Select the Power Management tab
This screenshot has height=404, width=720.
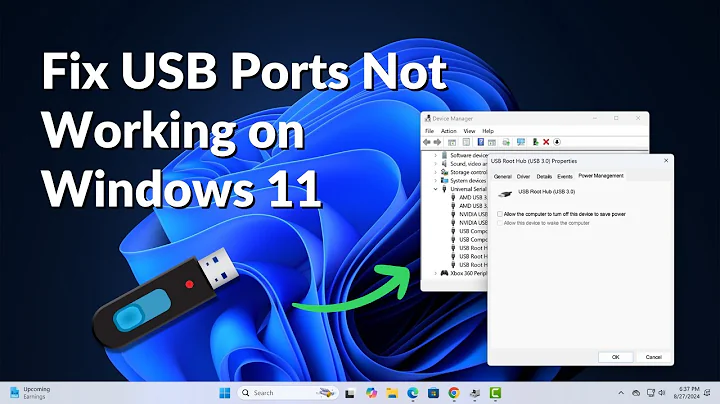click(601, 176)
